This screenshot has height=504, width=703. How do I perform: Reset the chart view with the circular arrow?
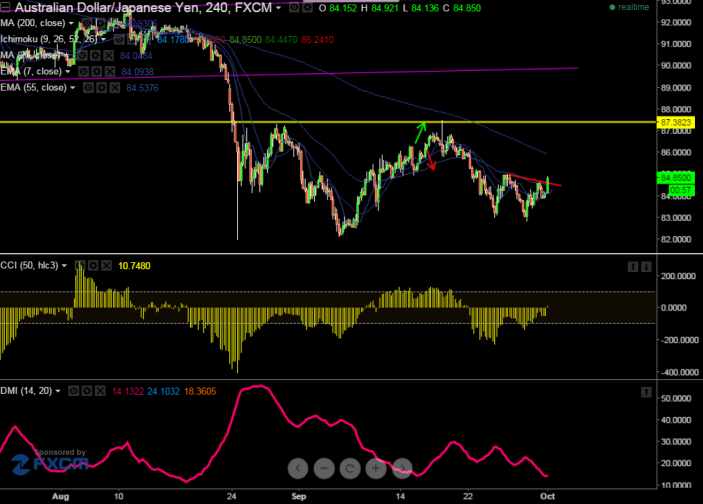click(350, 469)
